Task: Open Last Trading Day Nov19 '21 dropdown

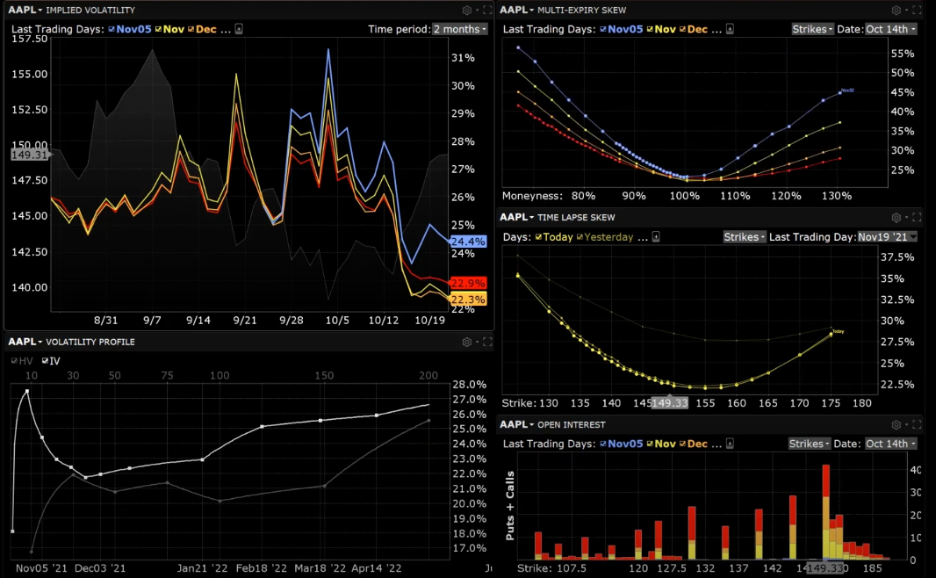Action: click(886, 237)
